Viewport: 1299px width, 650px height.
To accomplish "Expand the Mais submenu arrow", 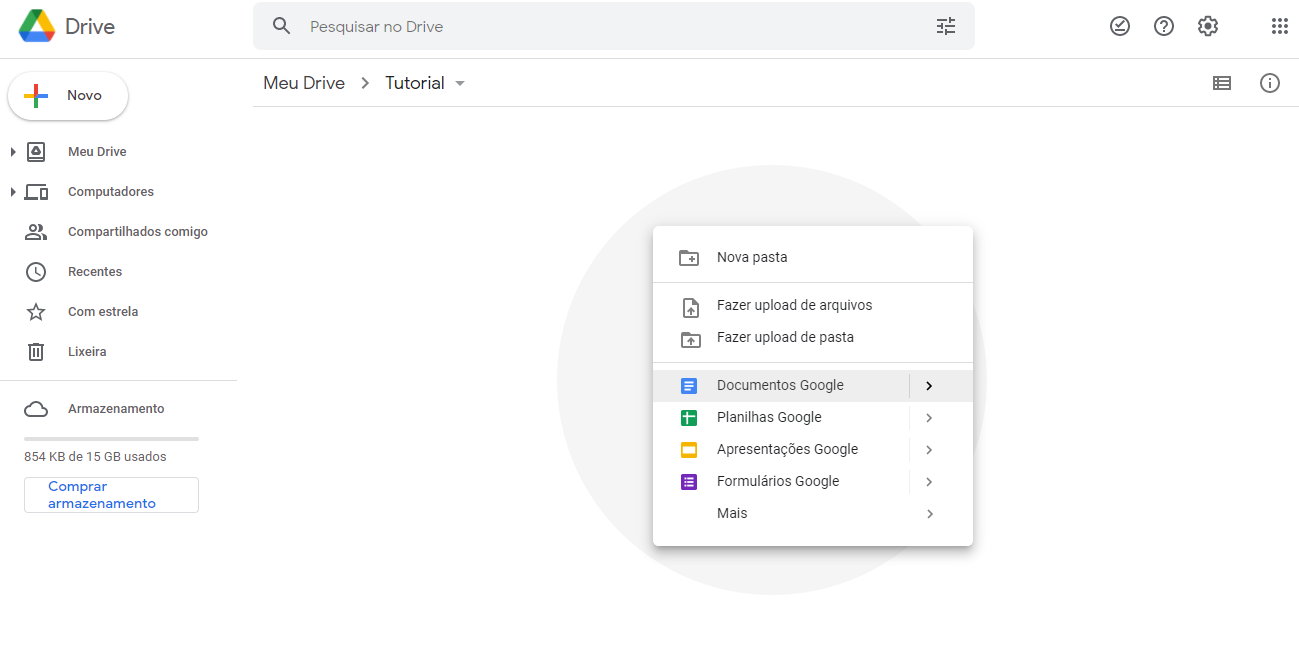I will pyautogui.click(x=929, y=513).
